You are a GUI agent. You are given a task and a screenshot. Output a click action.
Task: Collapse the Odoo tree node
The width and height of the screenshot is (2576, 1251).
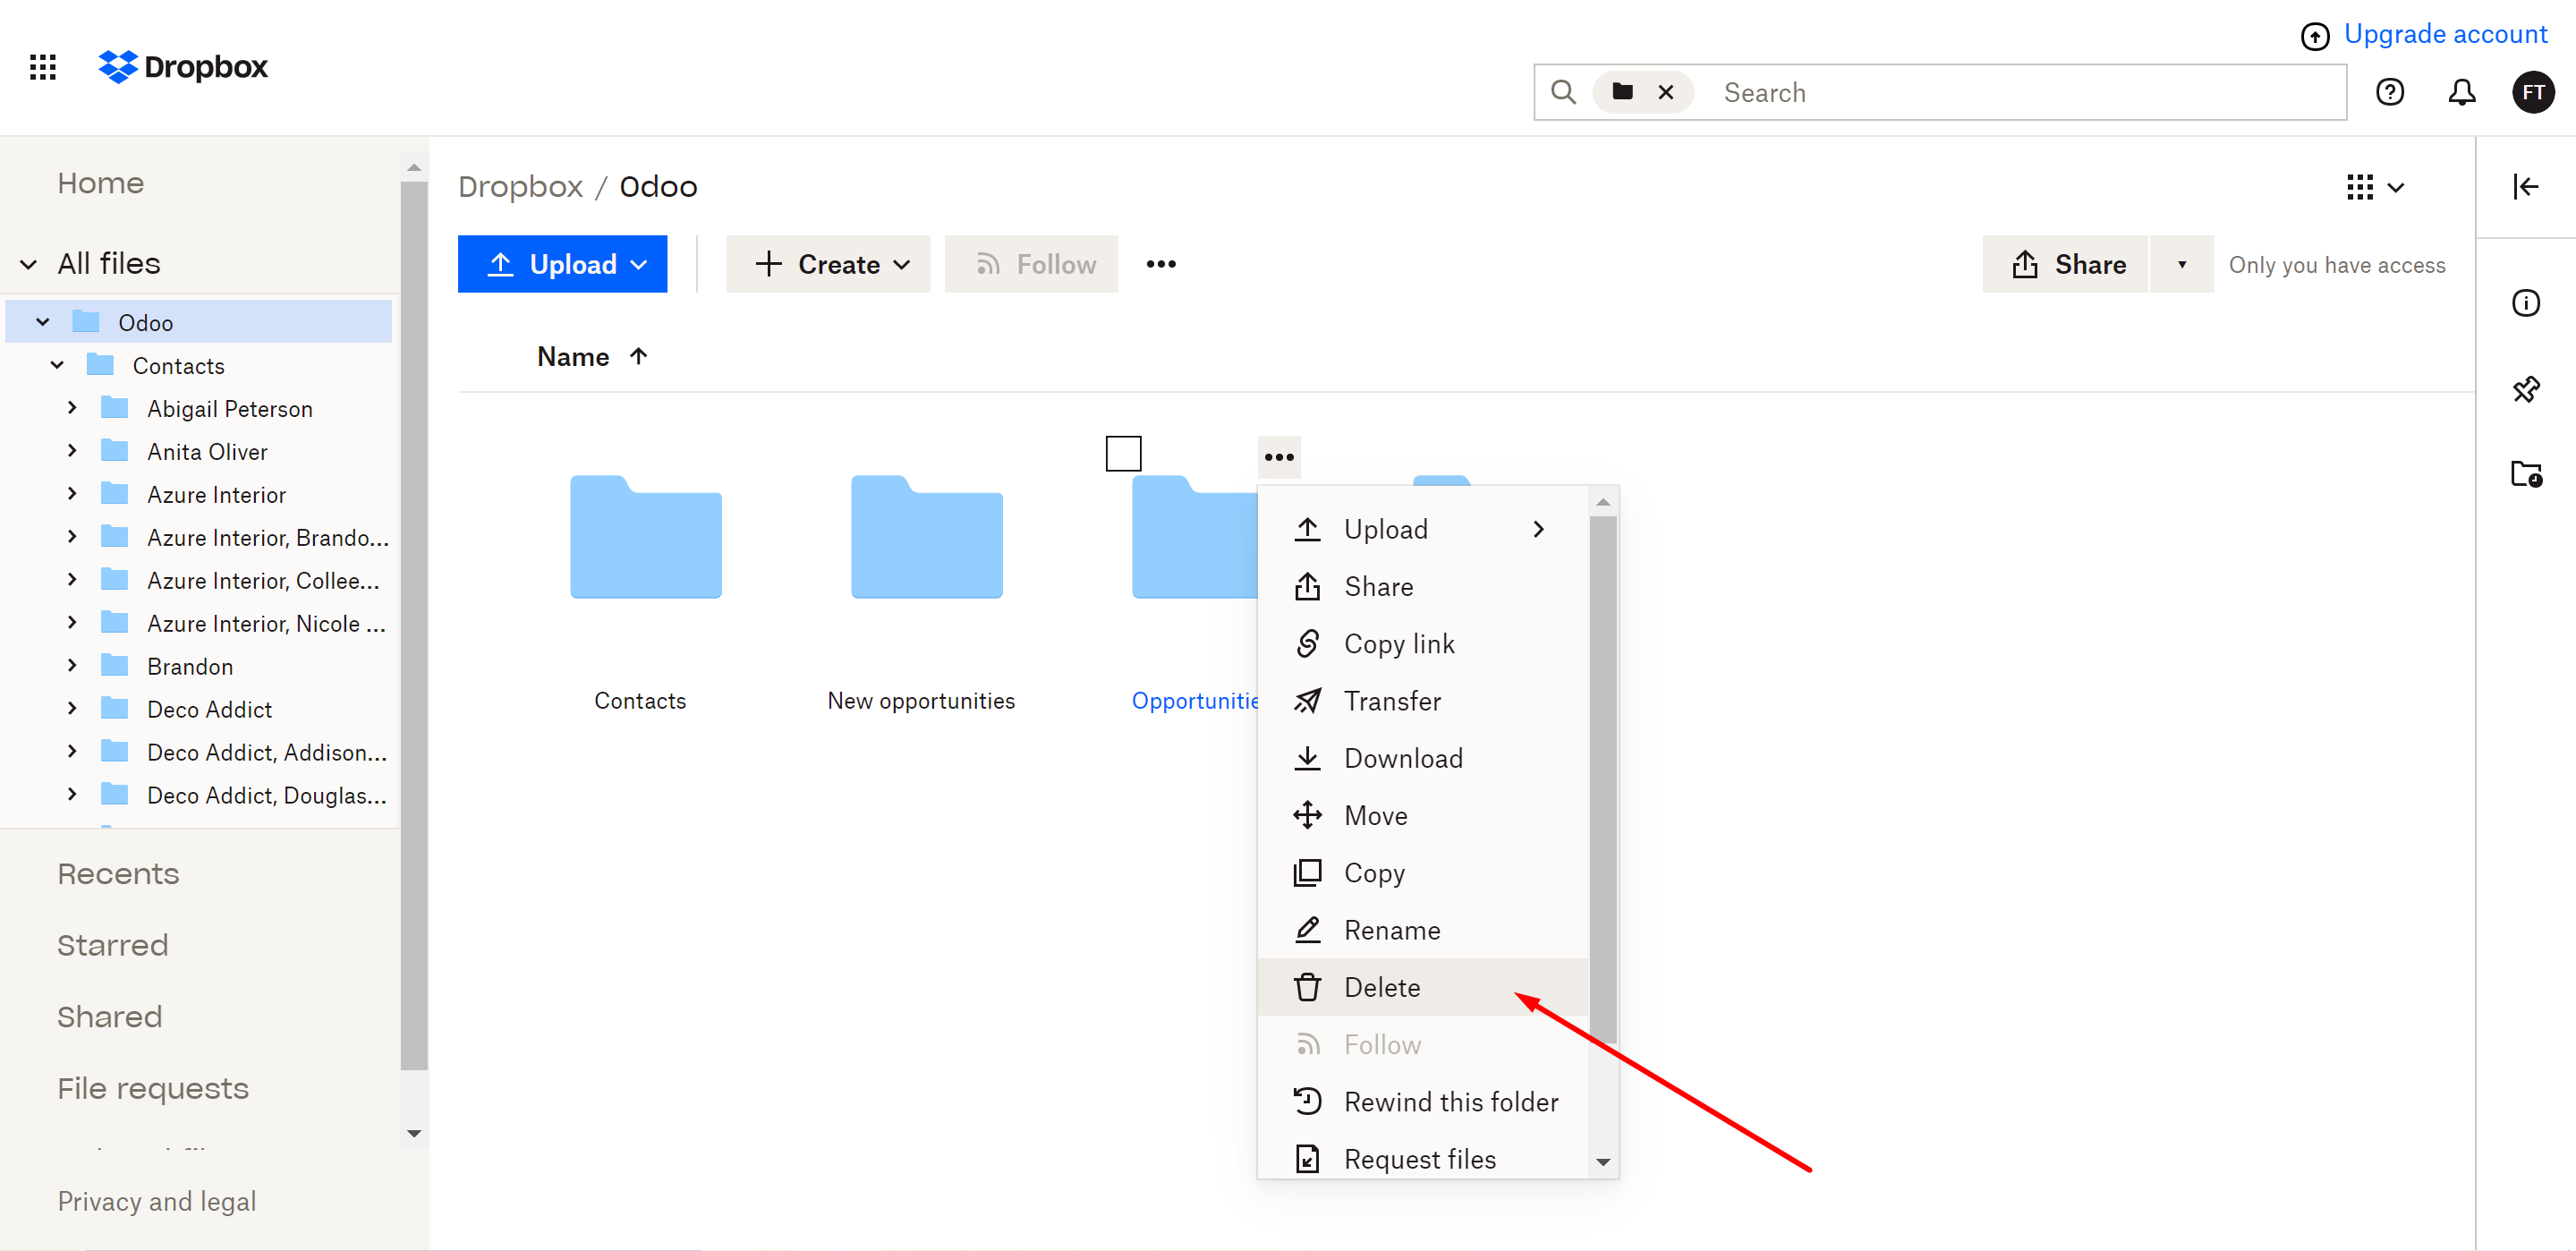click(43, 322)
